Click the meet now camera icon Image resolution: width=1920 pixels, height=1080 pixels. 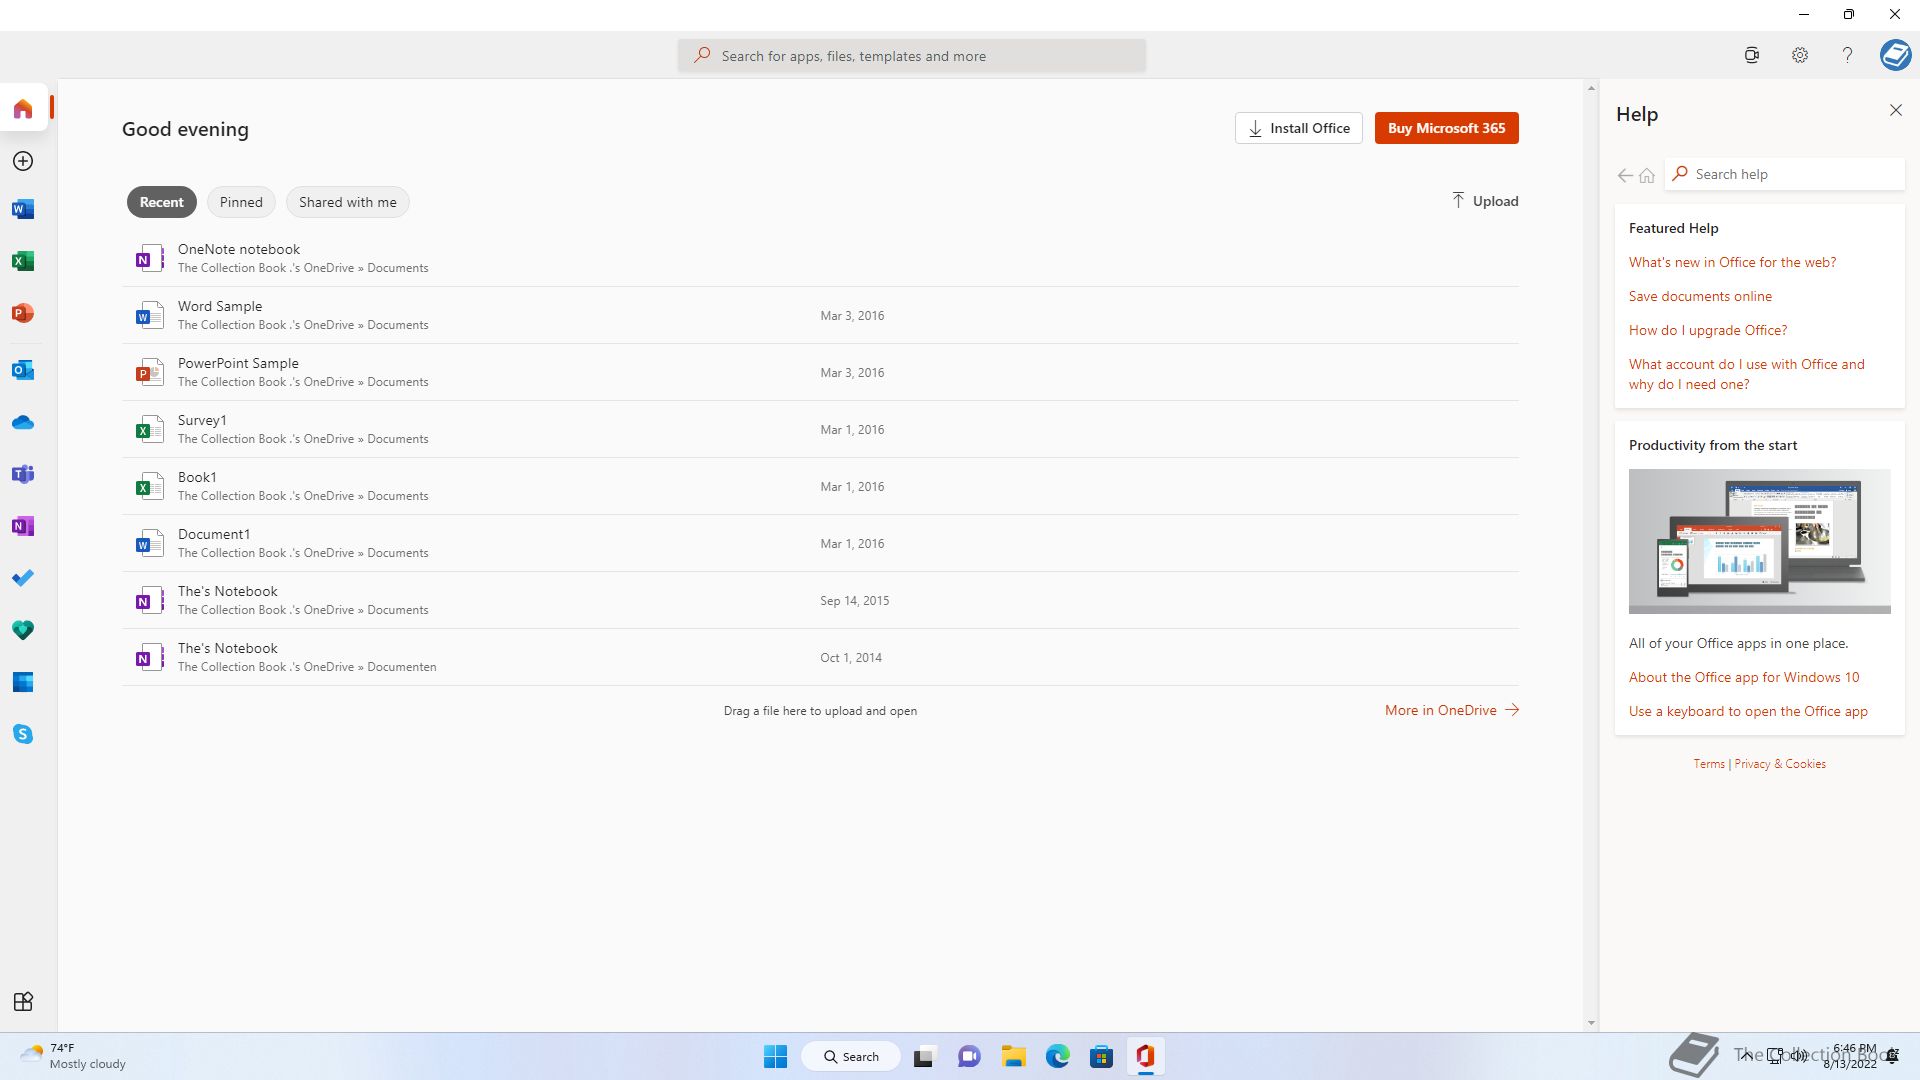1752,56
